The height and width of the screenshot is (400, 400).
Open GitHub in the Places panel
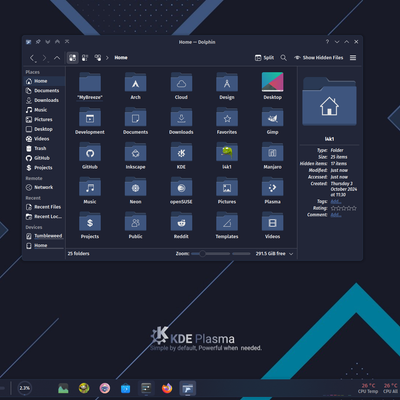click(x=44, y=158)
